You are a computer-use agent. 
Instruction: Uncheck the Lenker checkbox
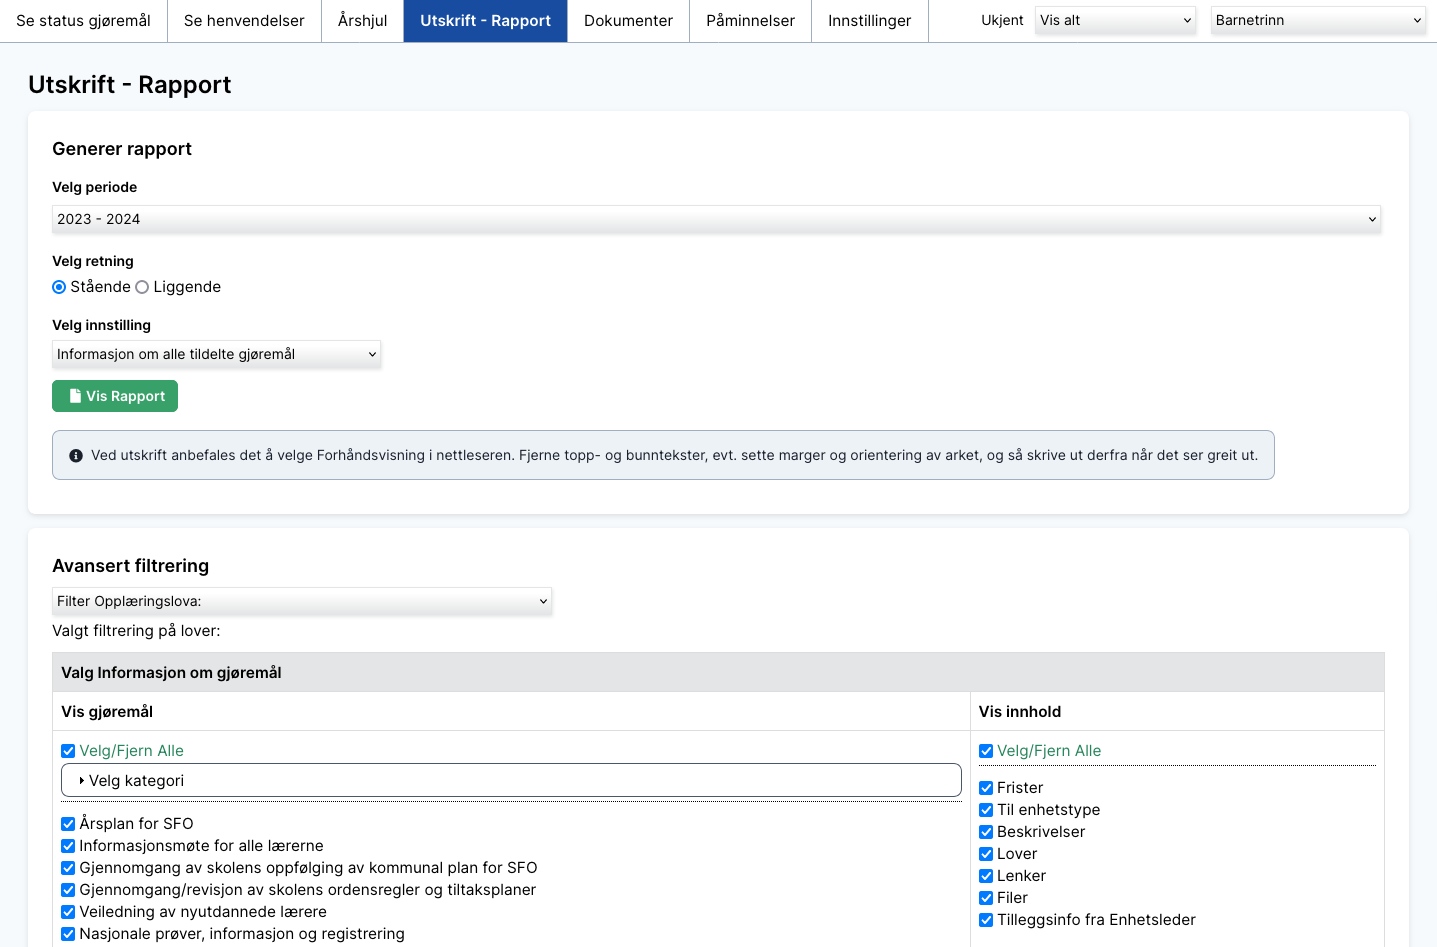[x=986, y=876]
